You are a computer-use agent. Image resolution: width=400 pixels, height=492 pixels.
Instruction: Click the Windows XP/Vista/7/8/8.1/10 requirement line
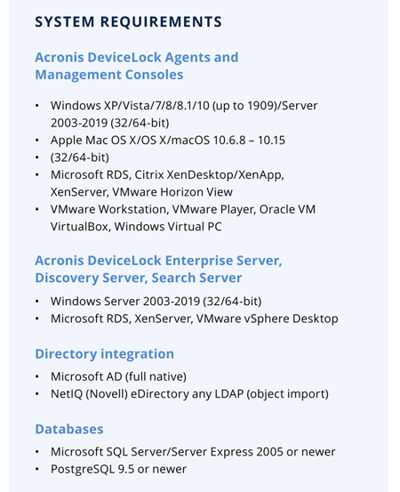(x=184, y=105)
